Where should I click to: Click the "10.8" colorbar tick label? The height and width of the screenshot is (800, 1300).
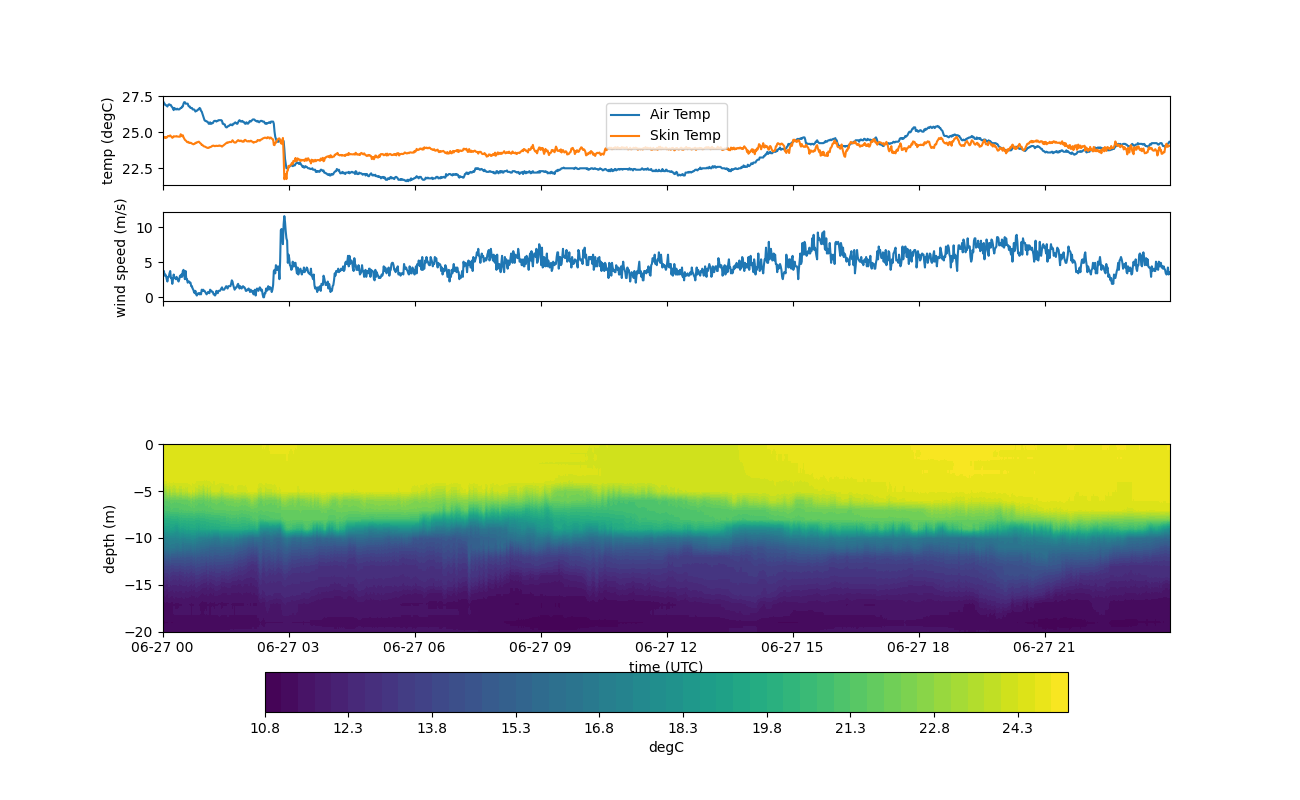click(265, 728)
